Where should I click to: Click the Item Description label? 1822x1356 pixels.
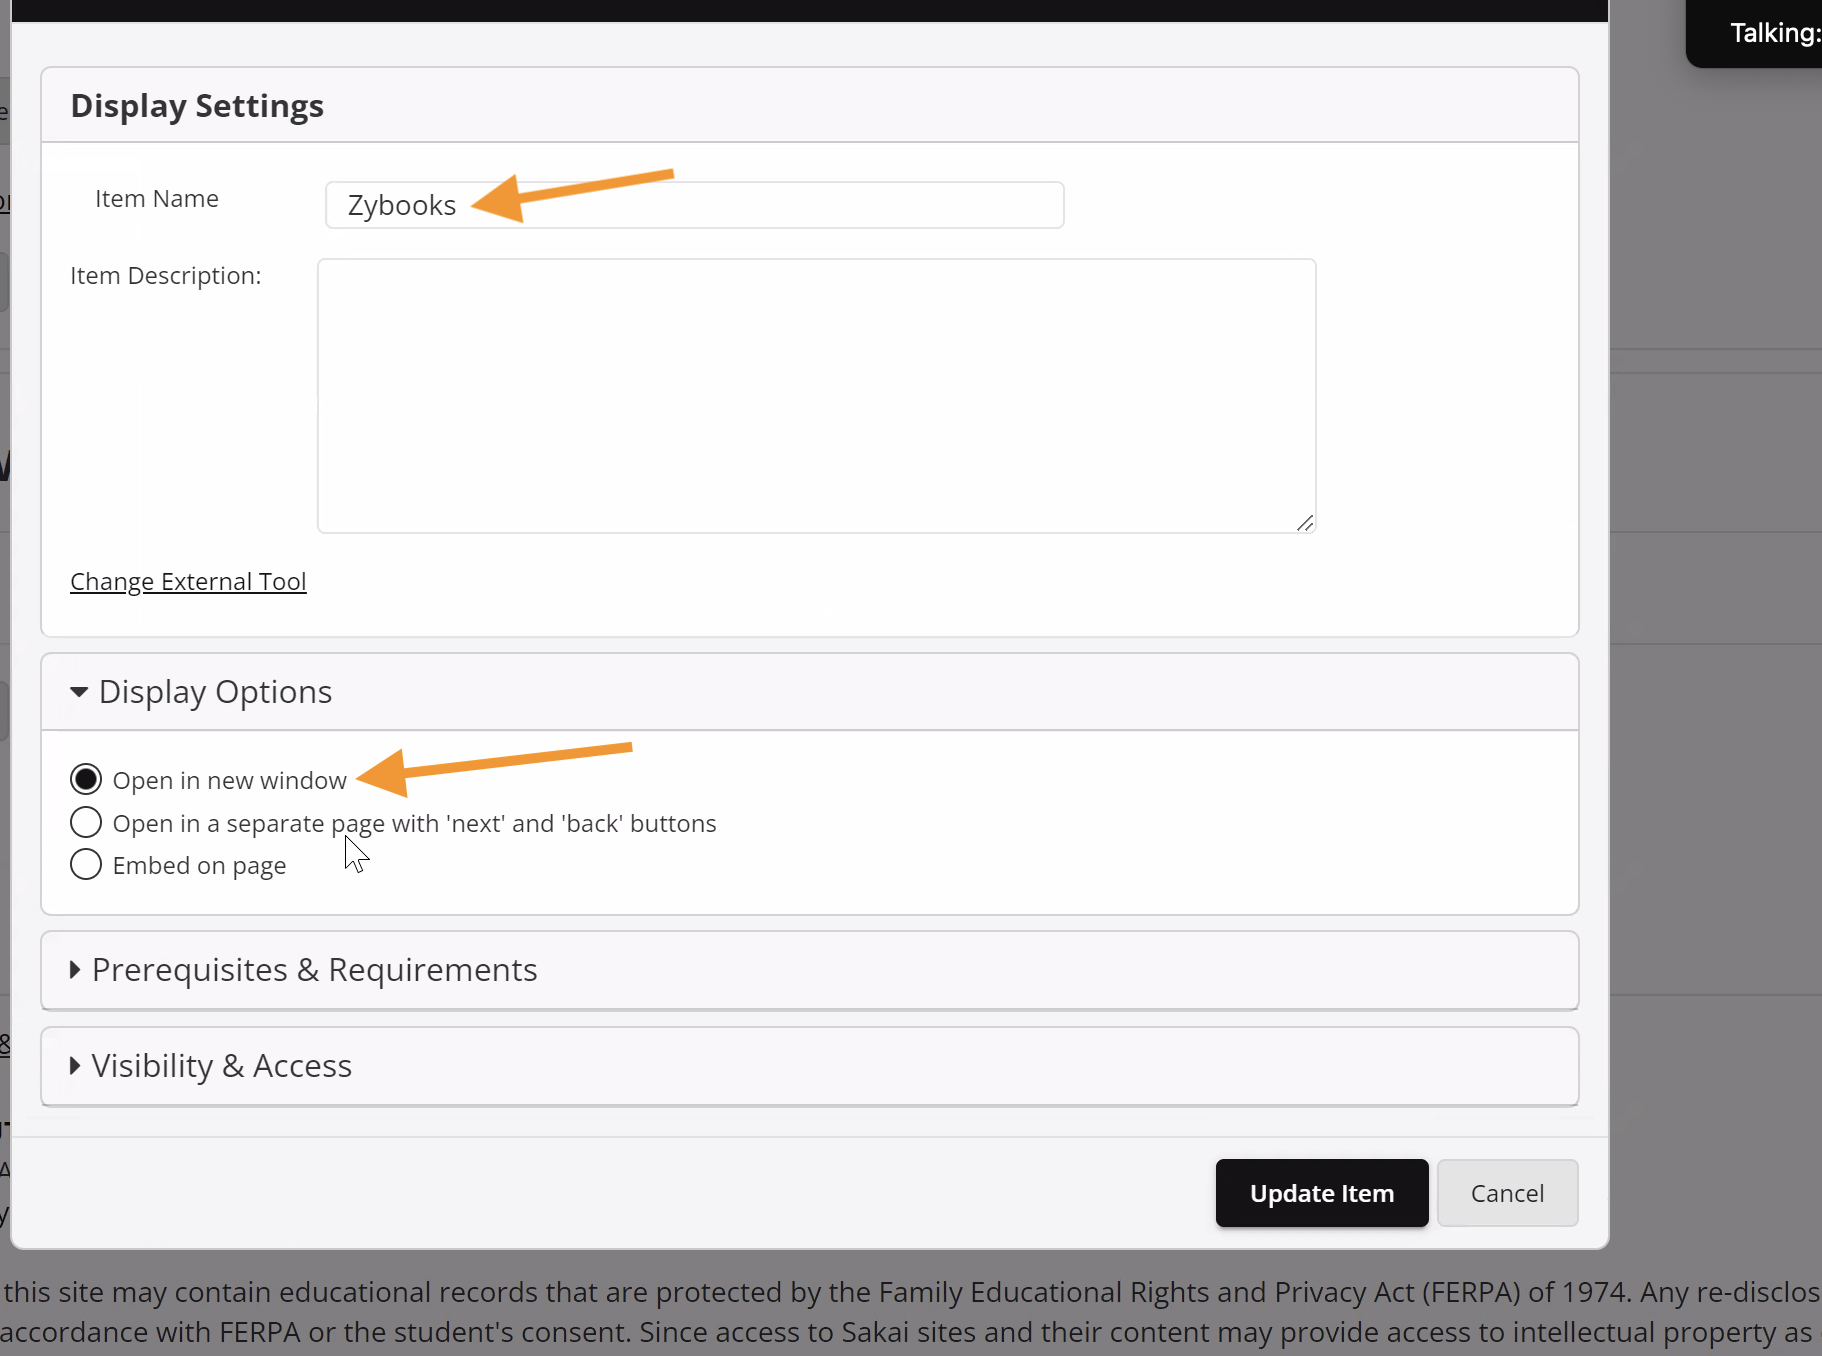[x=166, y=276]
